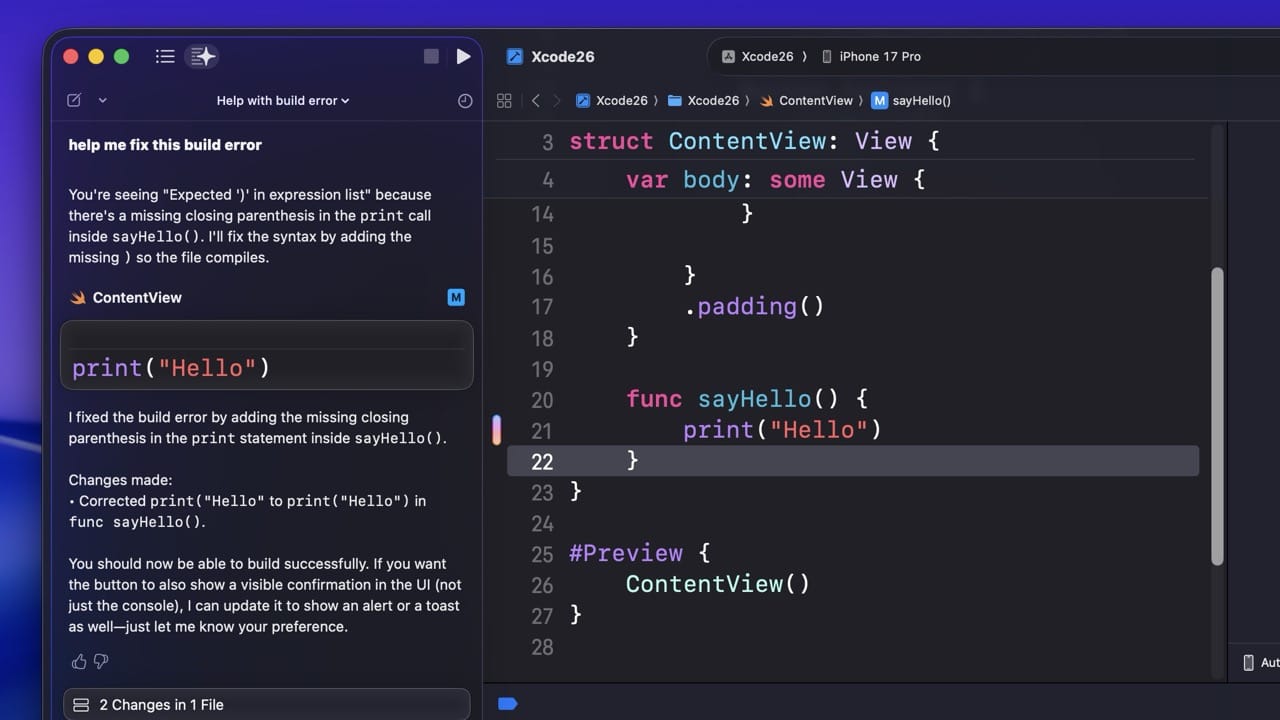The image size is (1280, 720).
Task: Select the Xcode26 project breadcrumb
Action: [x=612, y=100]
